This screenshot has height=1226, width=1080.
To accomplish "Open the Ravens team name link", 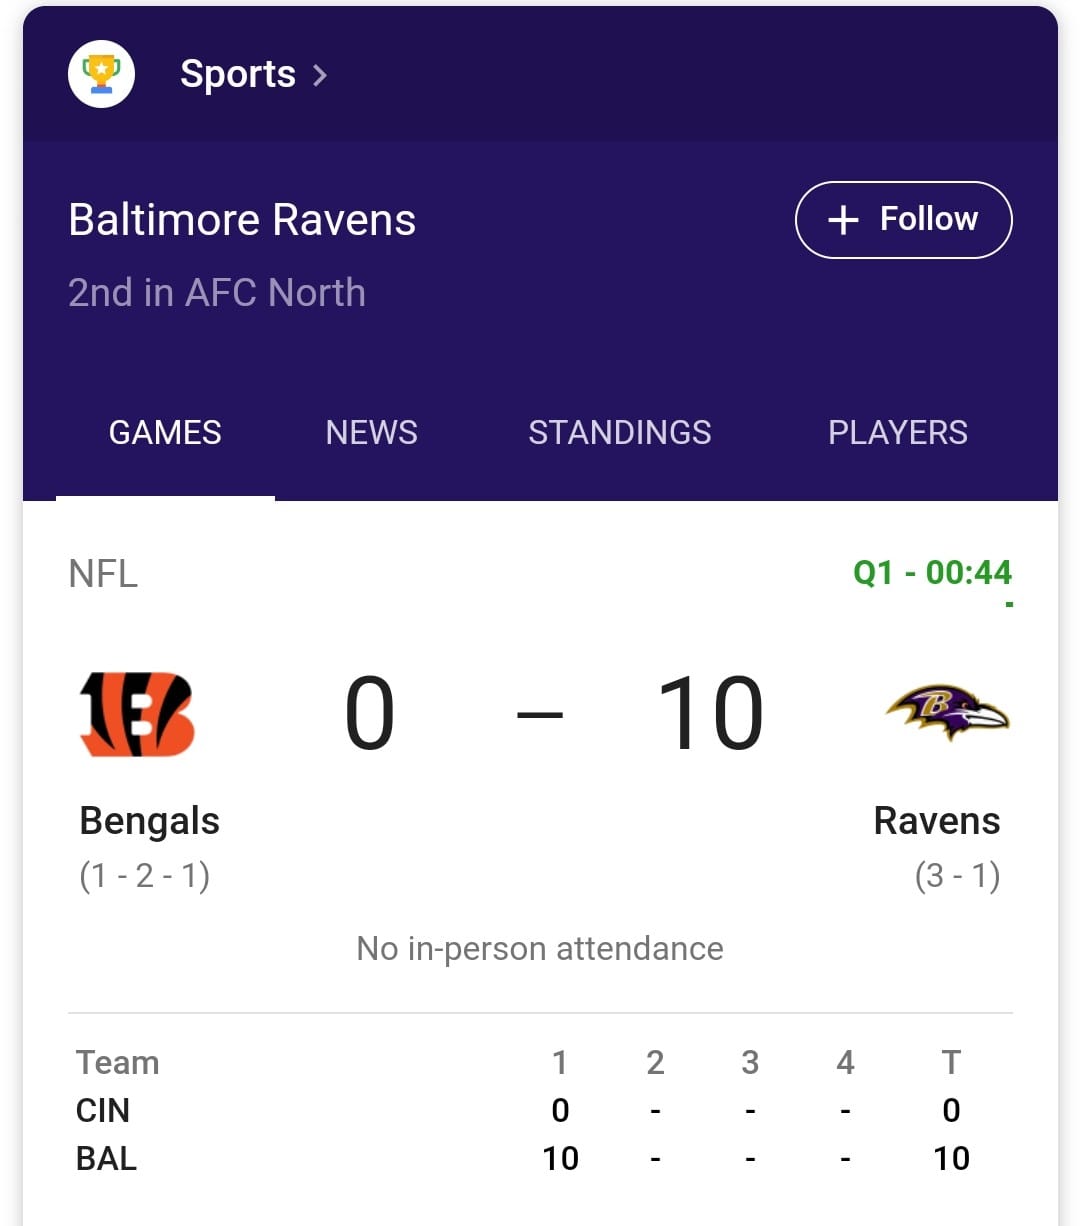I will click(936, 821).
